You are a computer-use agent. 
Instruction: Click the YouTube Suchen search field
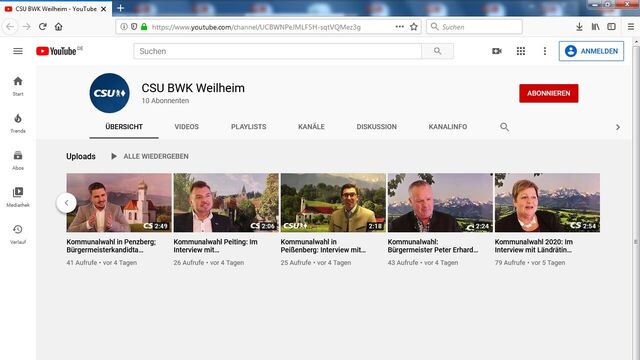278,51
